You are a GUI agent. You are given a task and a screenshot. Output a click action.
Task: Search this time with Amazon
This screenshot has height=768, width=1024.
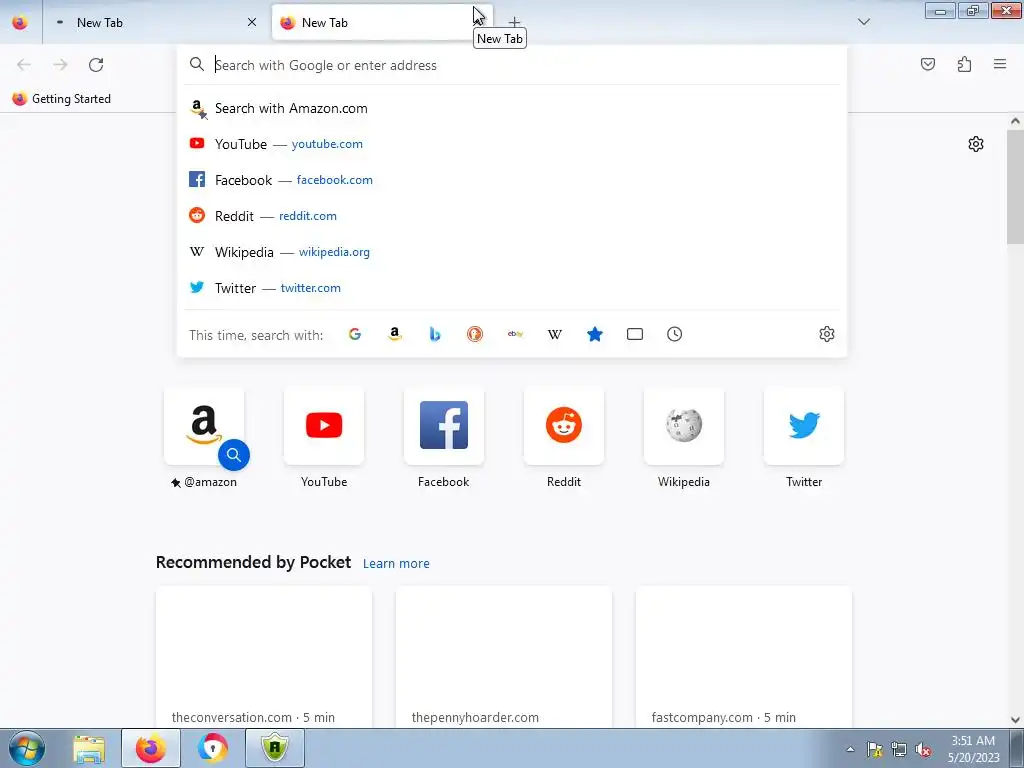[394, 334]
